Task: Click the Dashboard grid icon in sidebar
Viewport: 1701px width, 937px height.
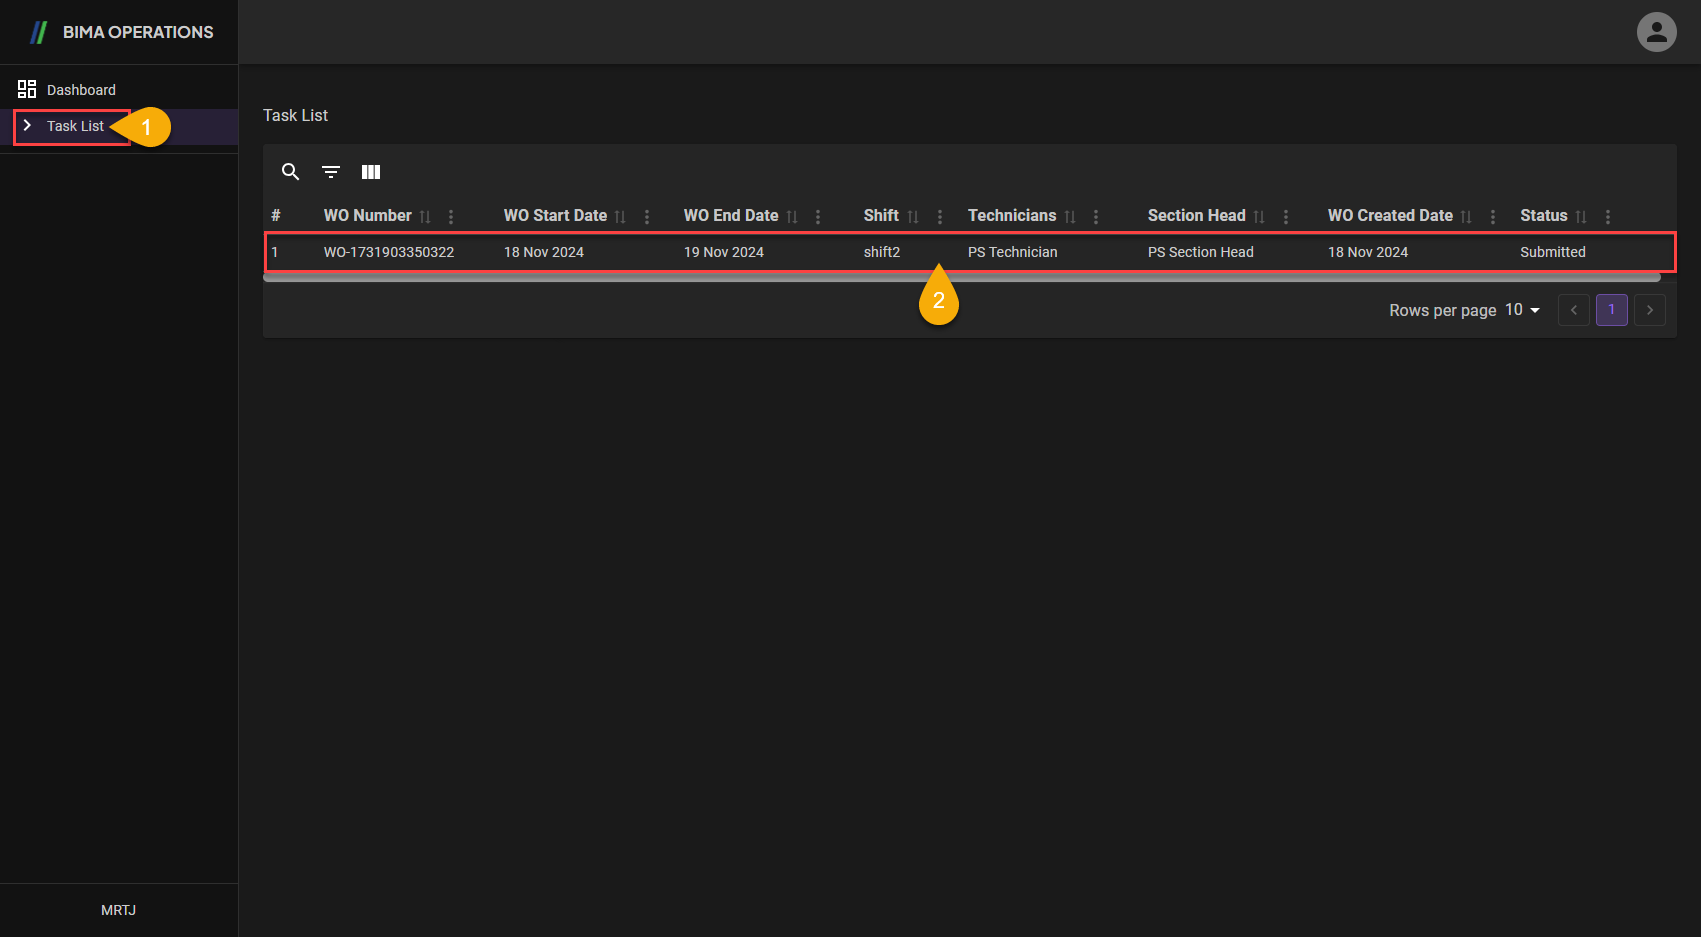Action: (27, 90)
